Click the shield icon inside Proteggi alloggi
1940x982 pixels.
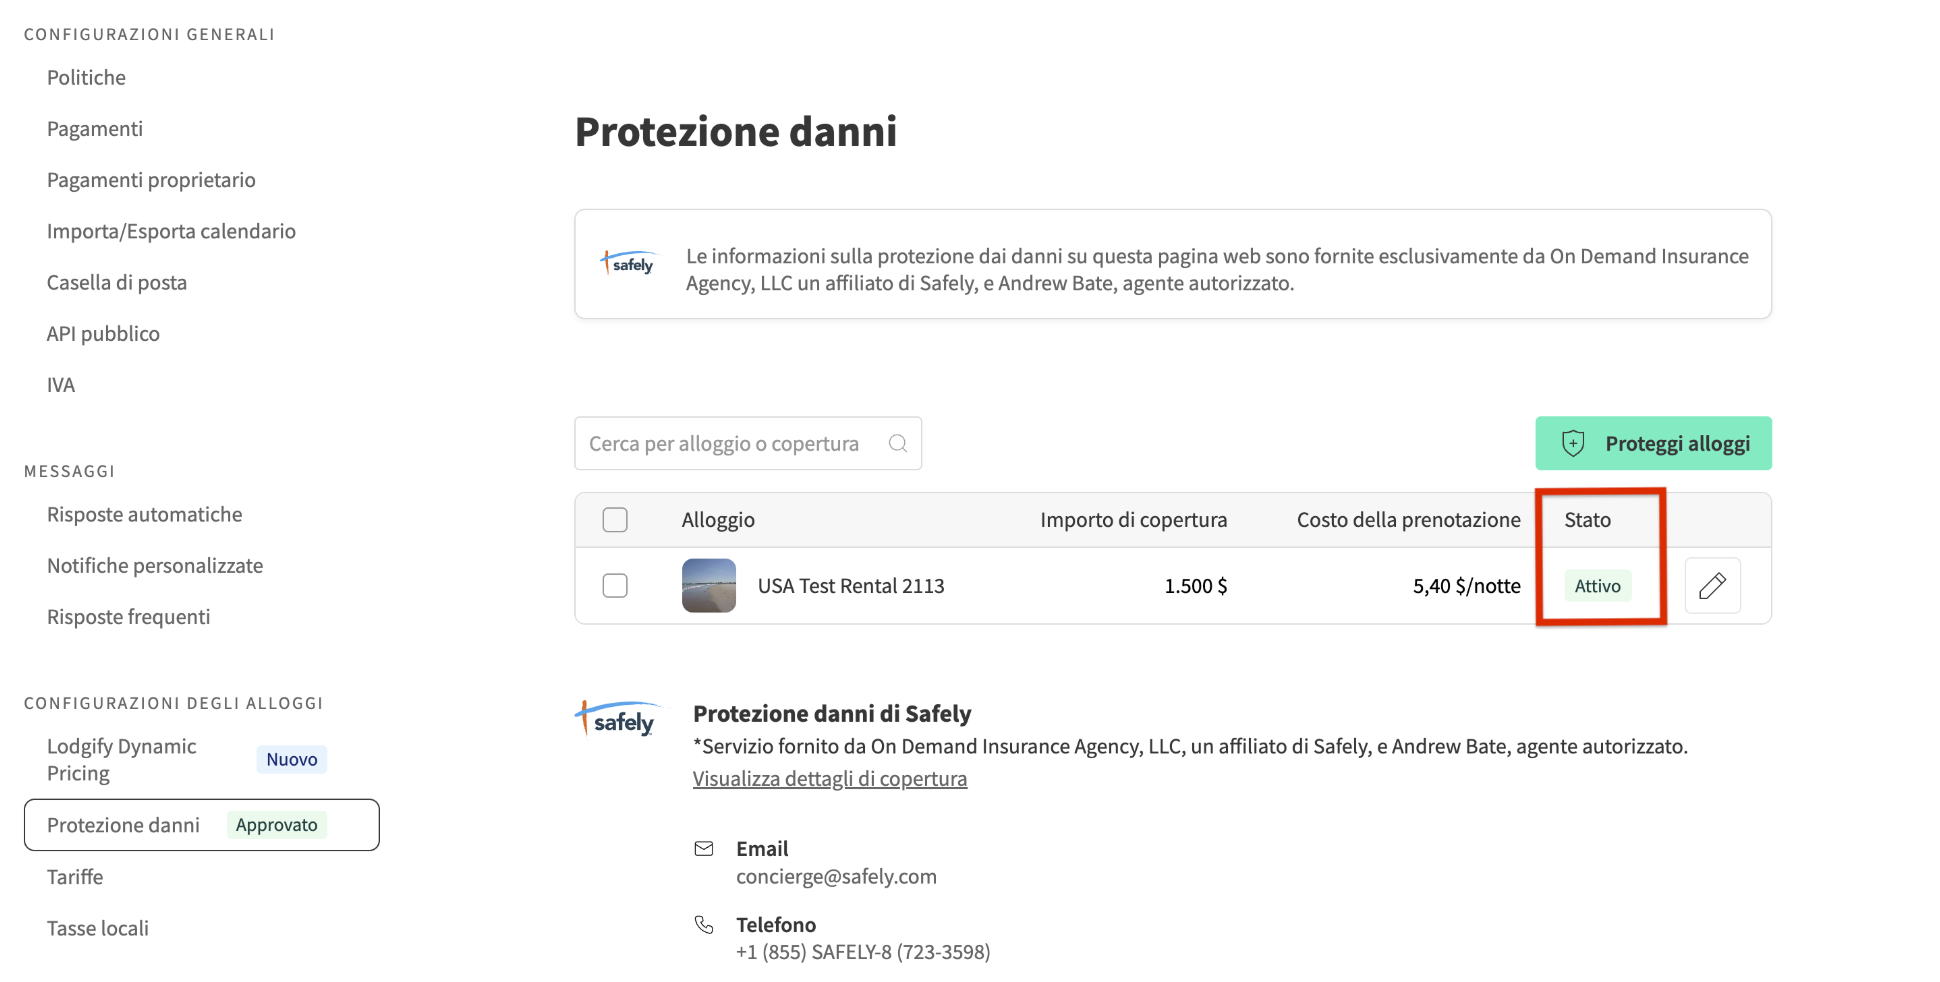click(1572, 442)
